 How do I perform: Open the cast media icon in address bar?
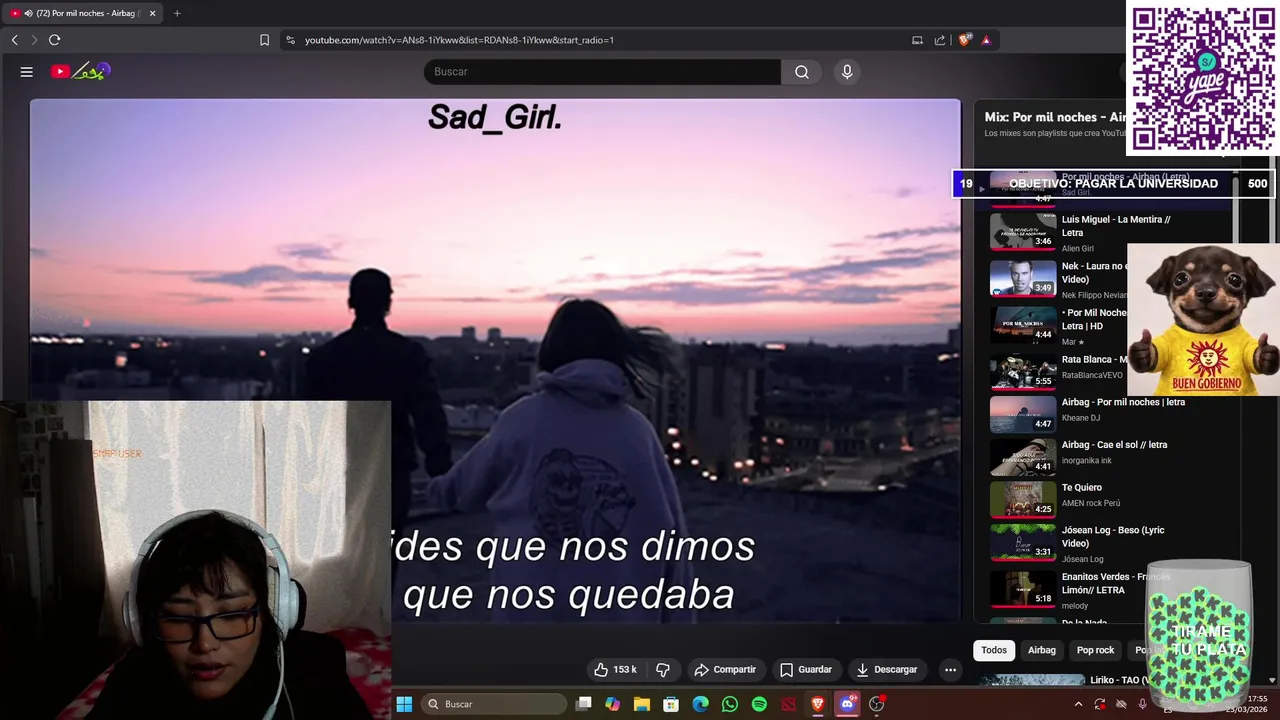click(917, 40)
